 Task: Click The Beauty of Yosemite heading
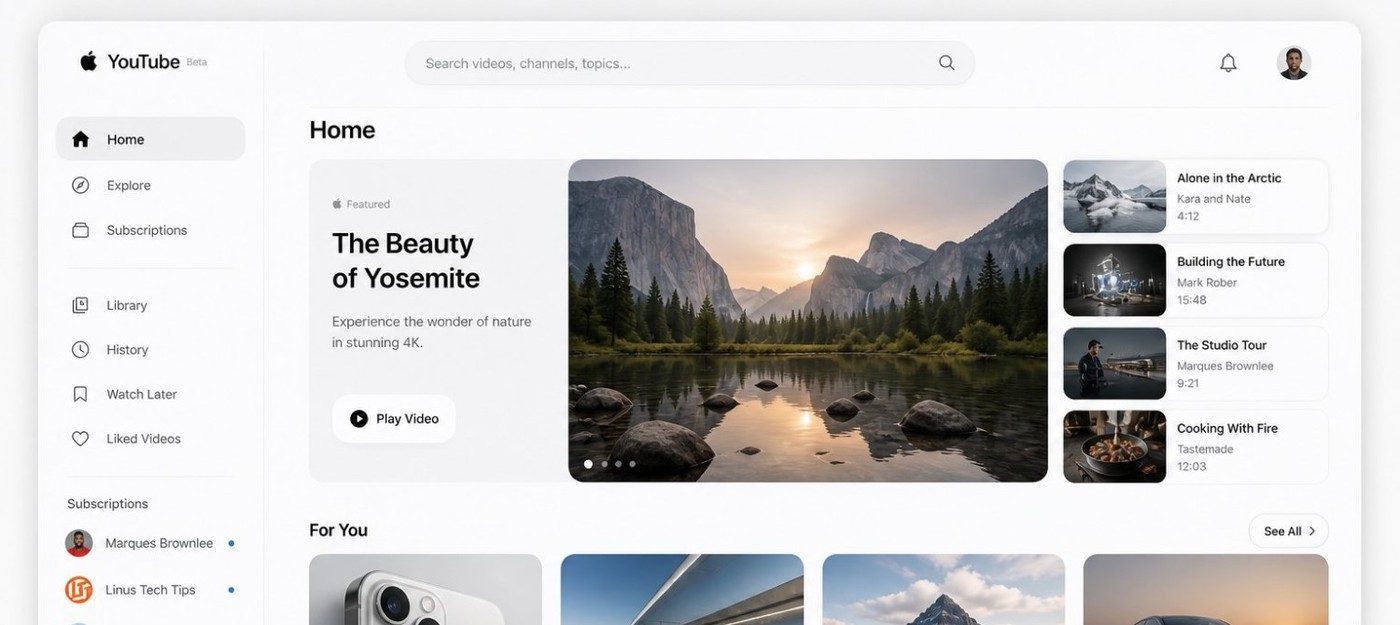coord(406,261)
